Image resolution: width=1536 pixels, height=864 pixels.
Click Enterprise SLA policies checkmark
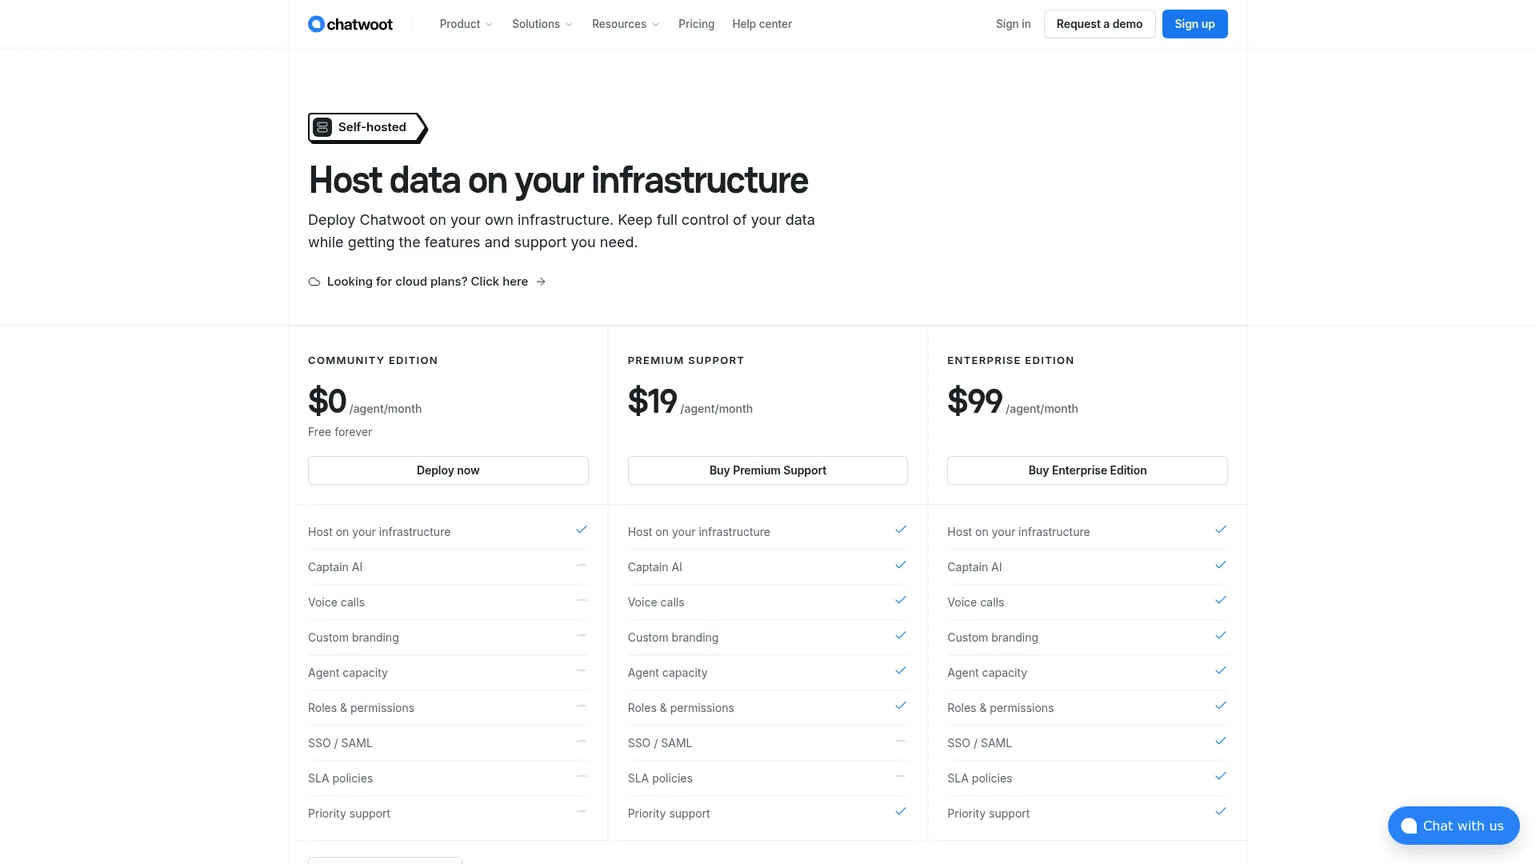click(x=1220, y=776)
